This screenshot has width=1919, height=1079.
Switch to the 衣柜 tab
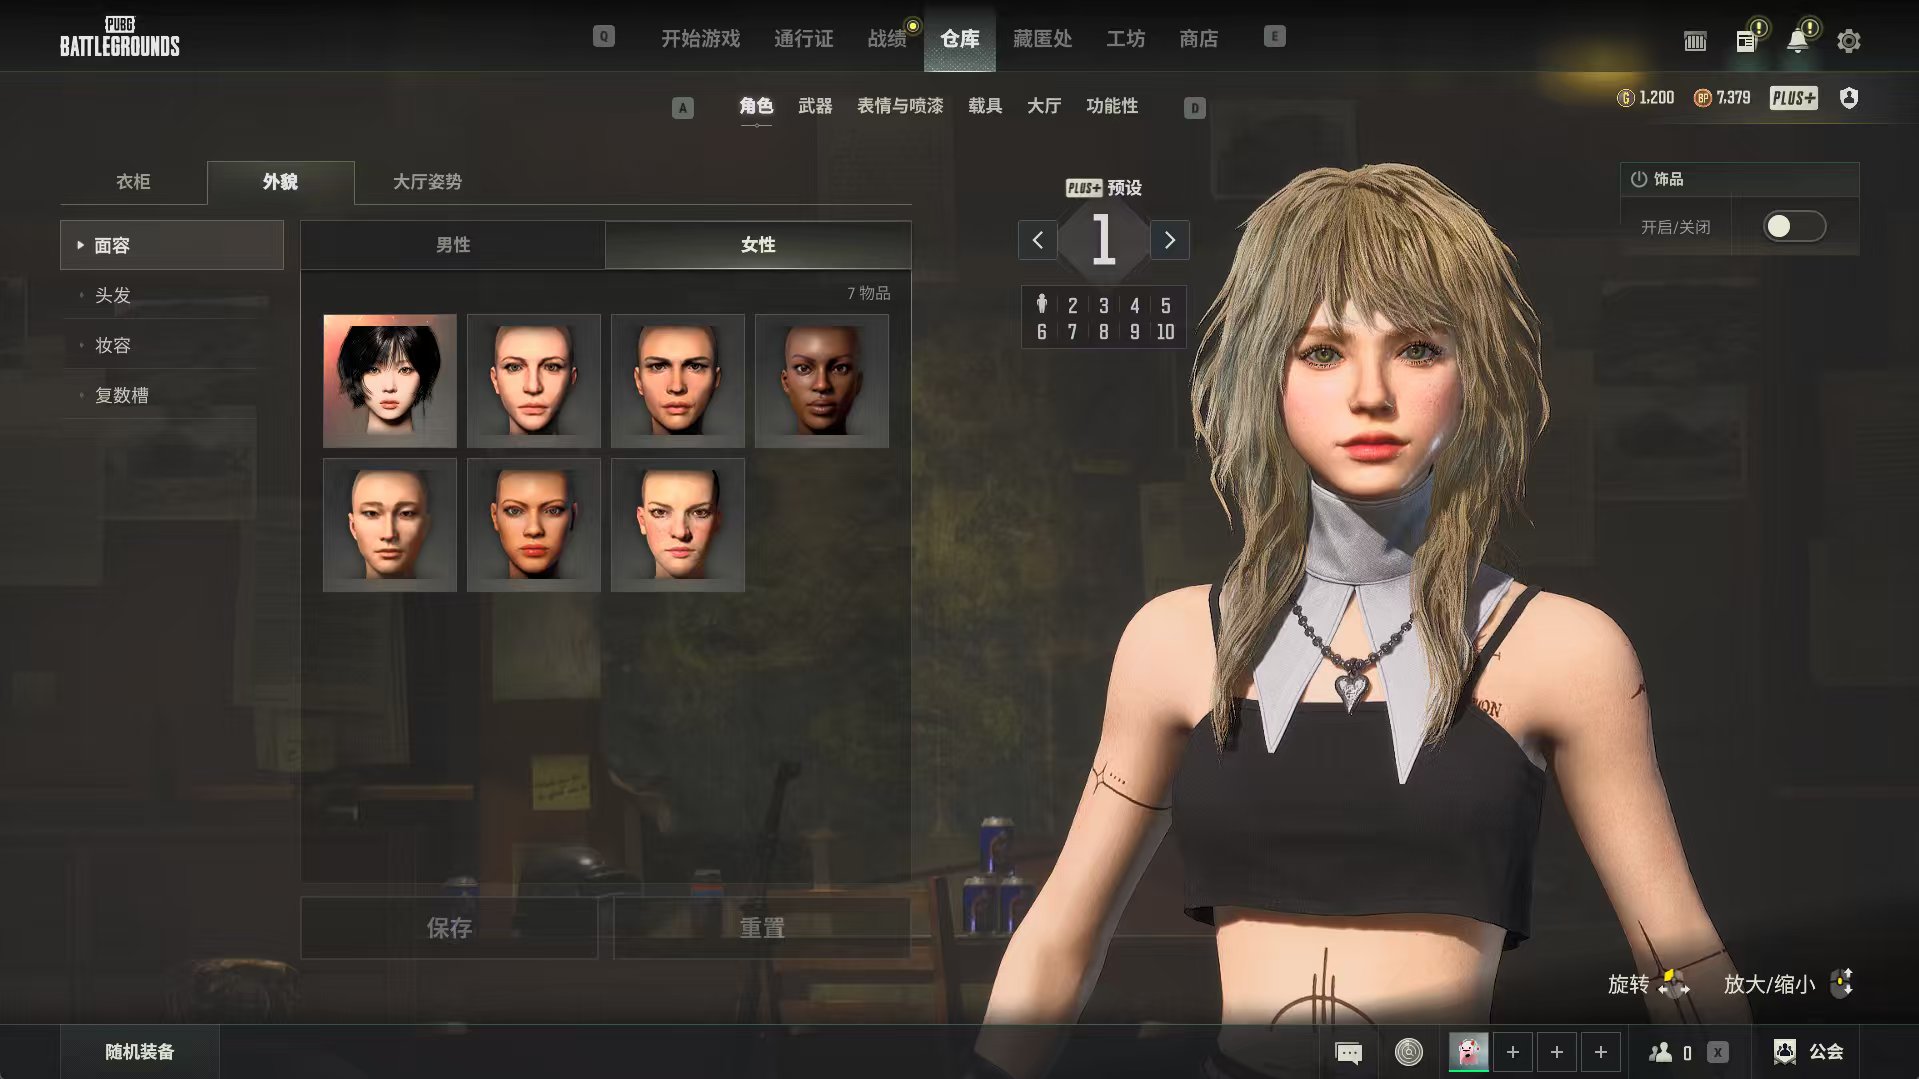pyautogui.click(x=133, y=182)
